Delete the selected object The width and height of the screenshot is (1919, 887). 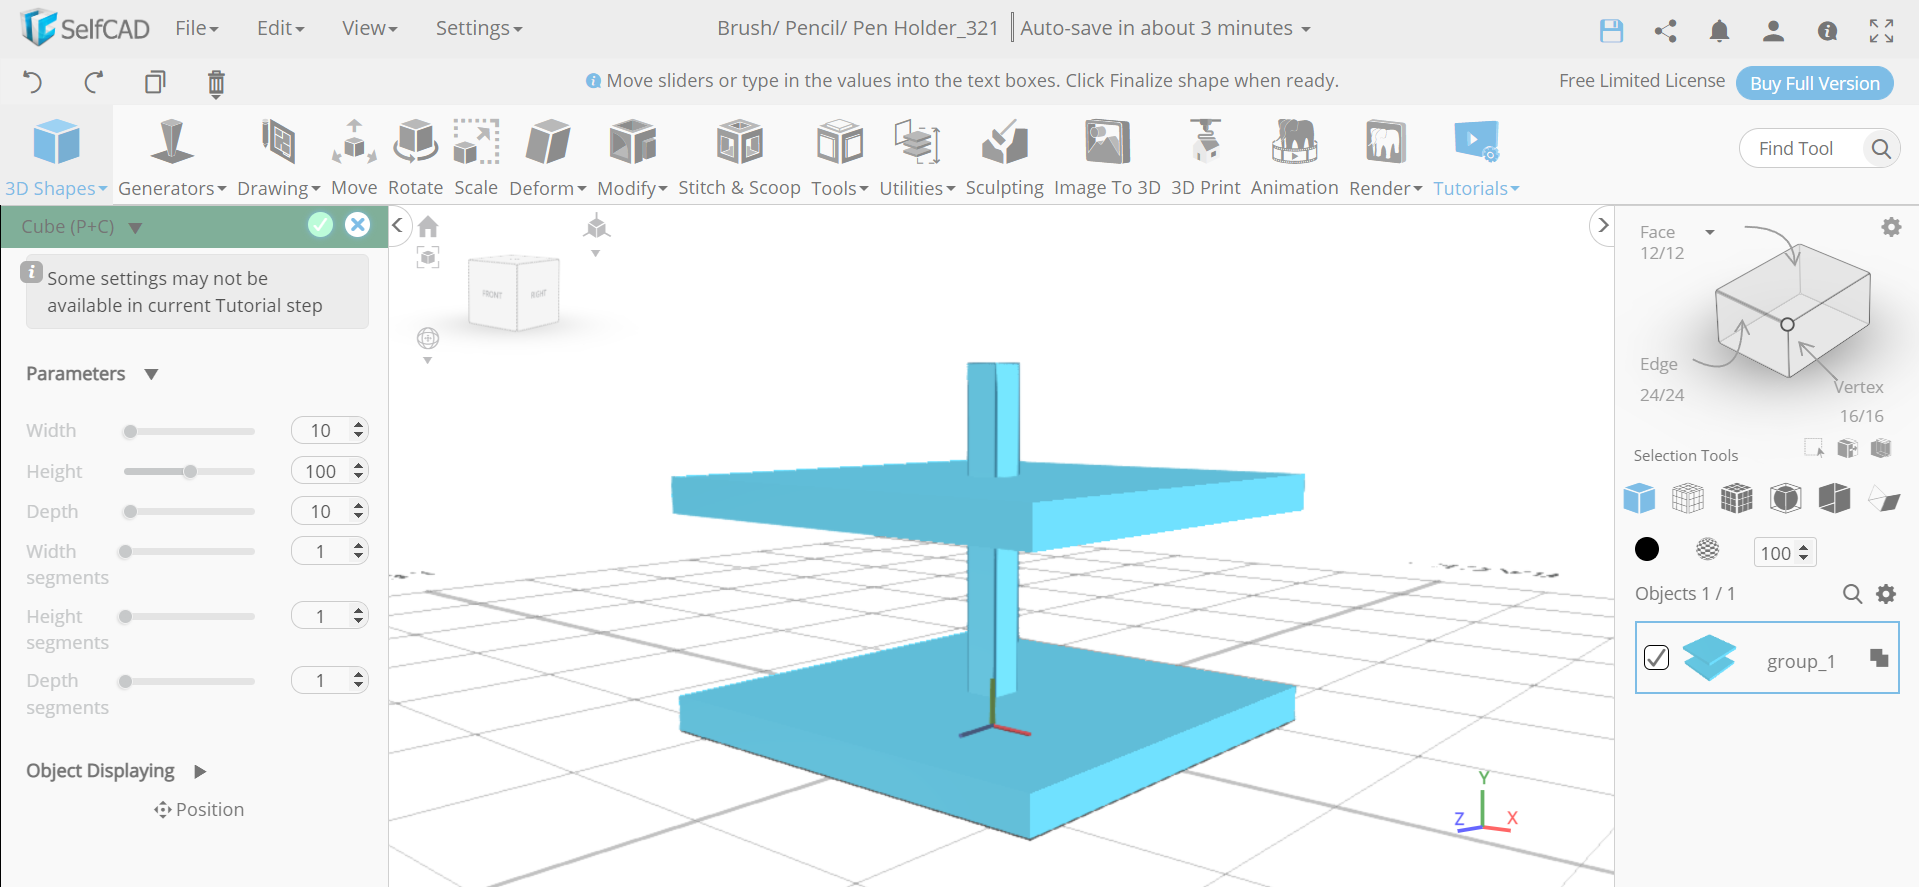click(x=216, y=83)
